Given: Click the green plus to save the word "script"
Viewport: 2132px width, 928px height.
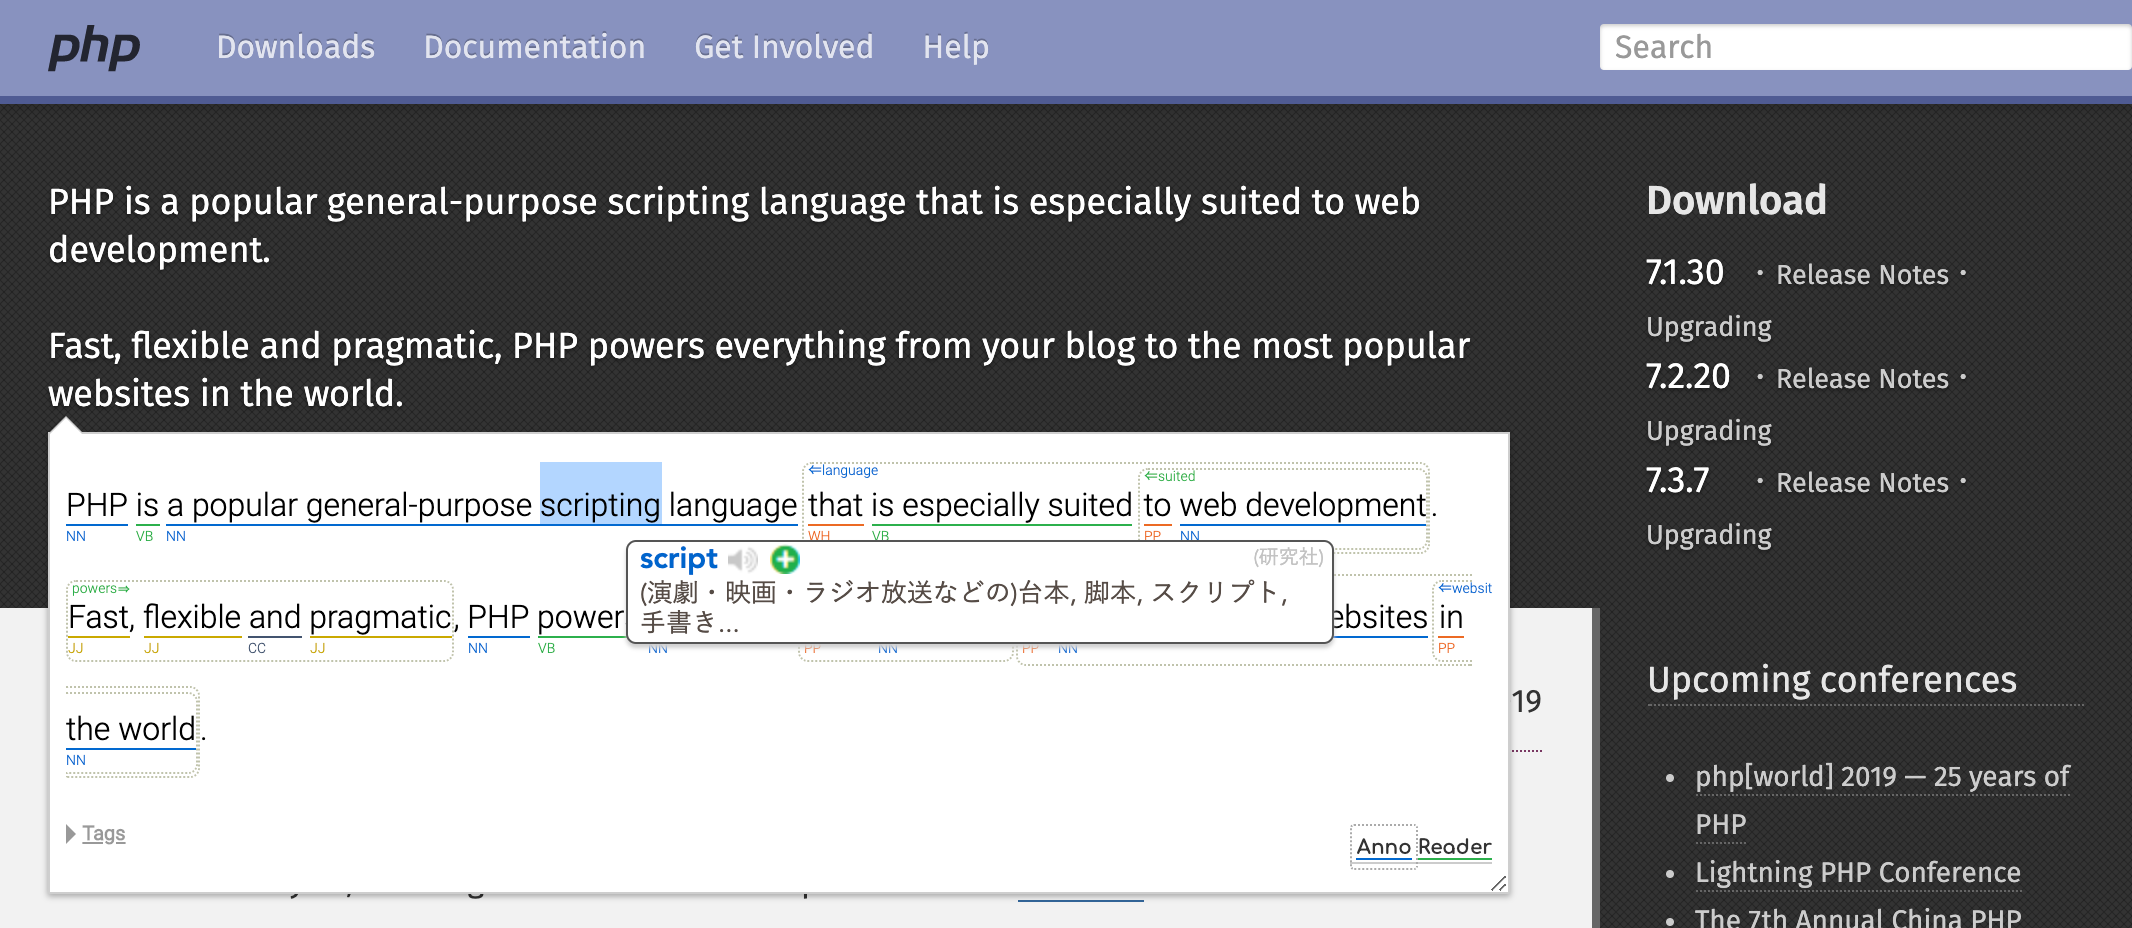Looking at the screenshot, I should 786,560.
